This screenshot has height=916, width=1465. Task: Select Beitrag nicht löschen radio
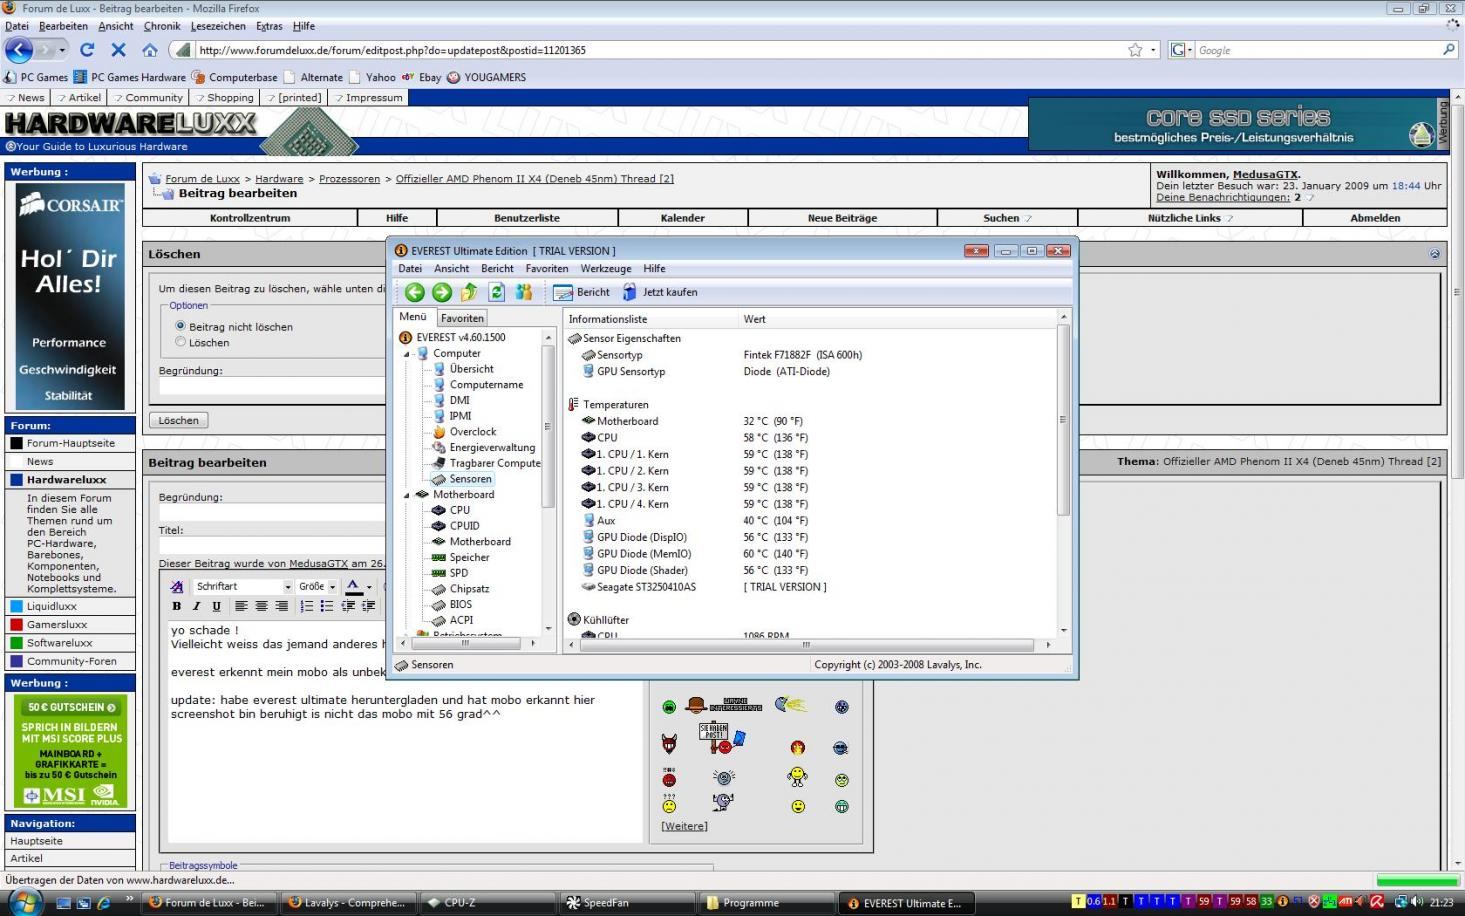(x=180, y=326)
